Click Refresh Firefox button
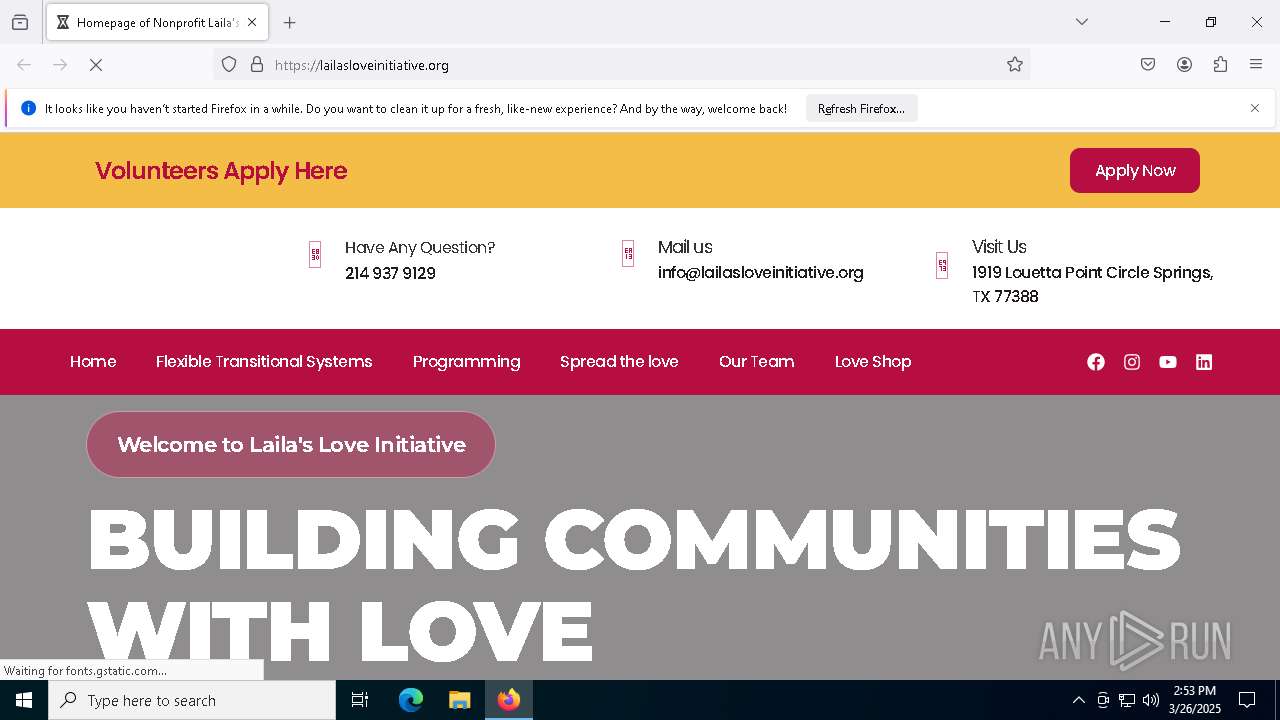This screenshot has height=720, width=1280. [x=861, y=108]
